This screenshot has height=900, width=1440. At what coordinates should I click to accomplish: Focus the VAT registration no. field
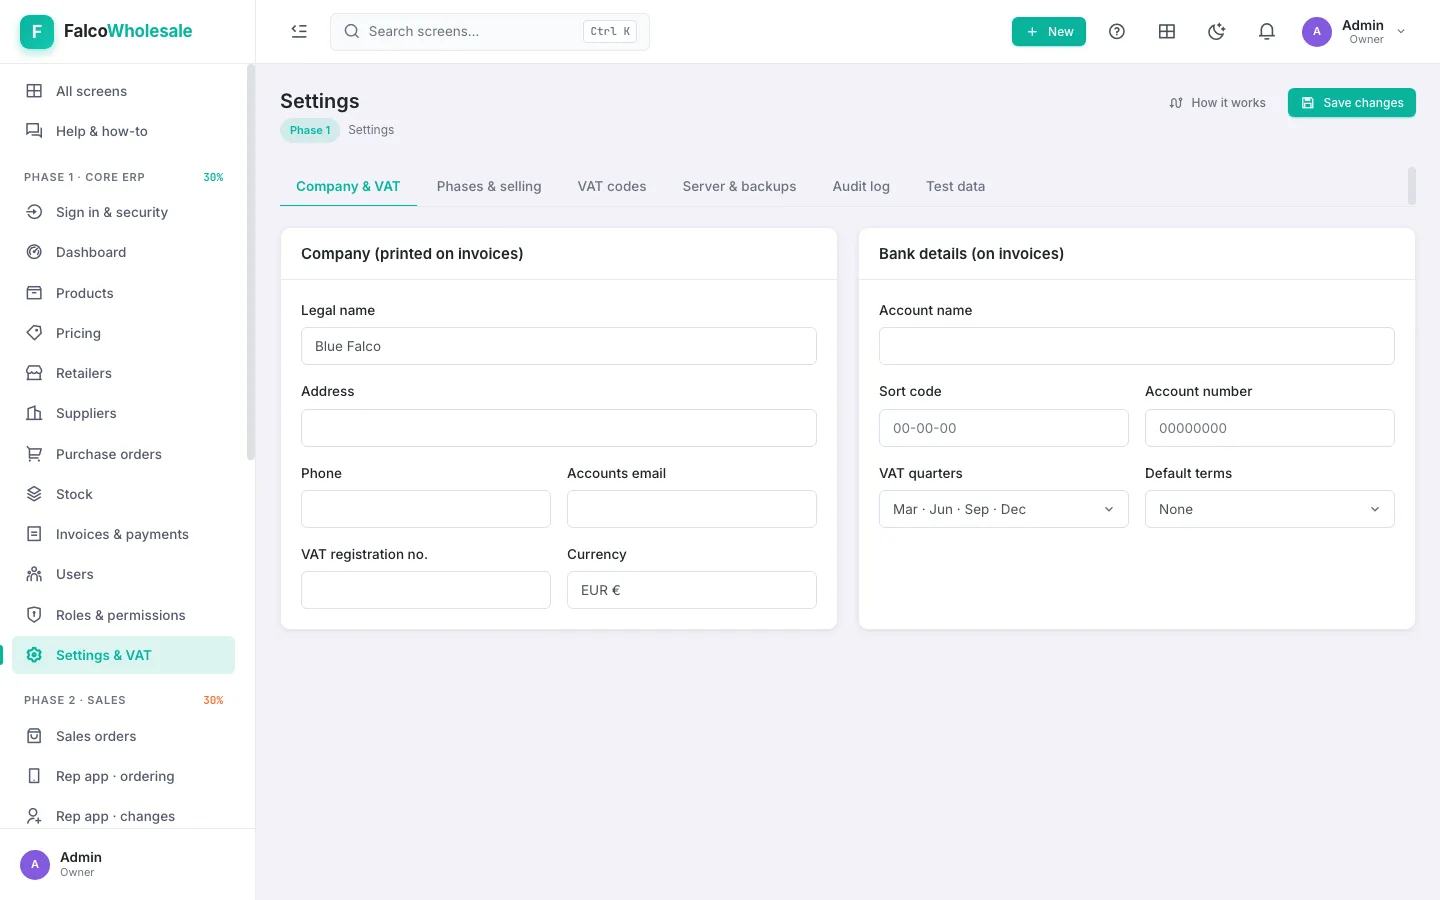point(425,590)
